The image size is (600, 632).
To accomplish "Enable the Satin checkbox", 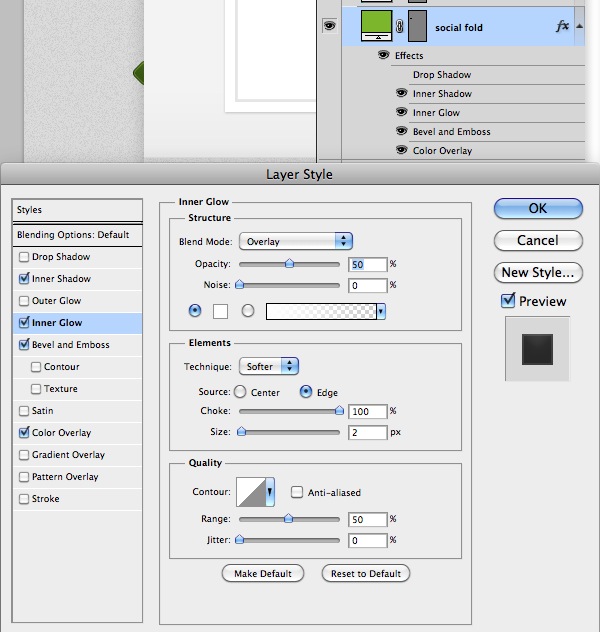I will click(24, 411).
